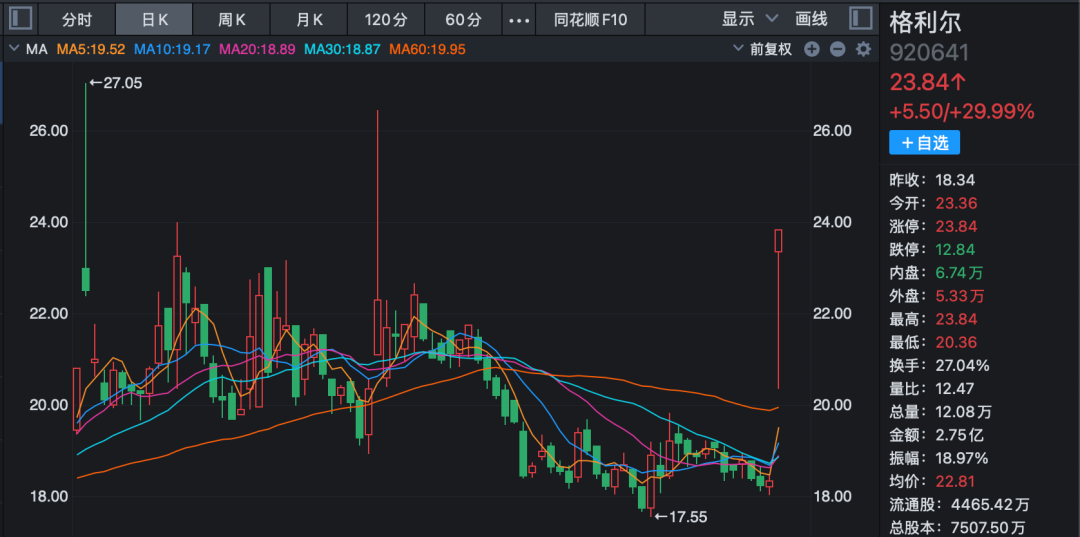
Task: Switch to 周K weekly chart
Action: (x=232, y=19)
